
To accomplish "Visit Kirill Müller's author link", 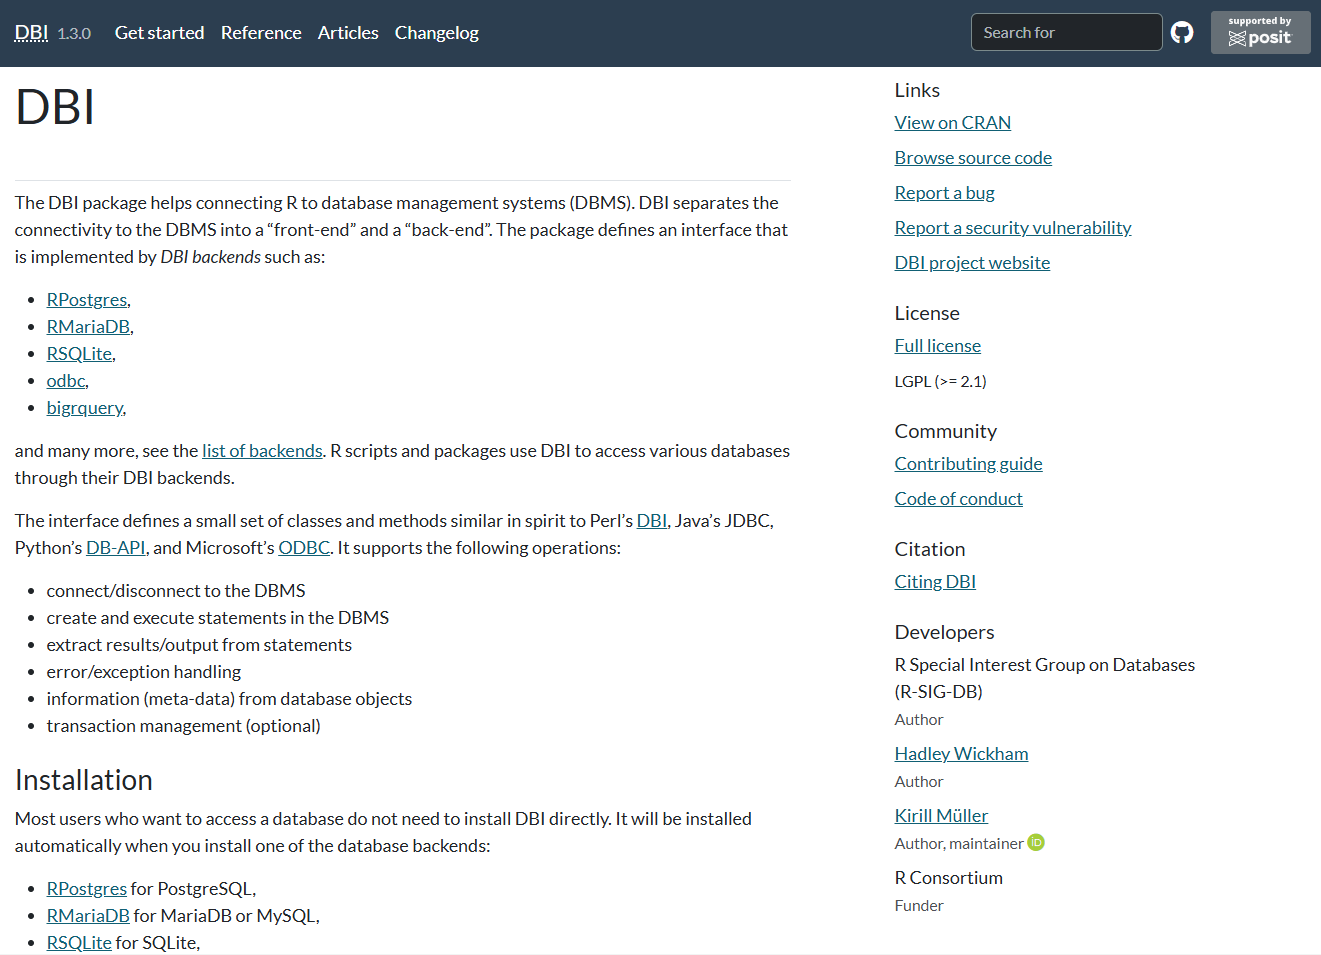I will (x=941, y=816).
